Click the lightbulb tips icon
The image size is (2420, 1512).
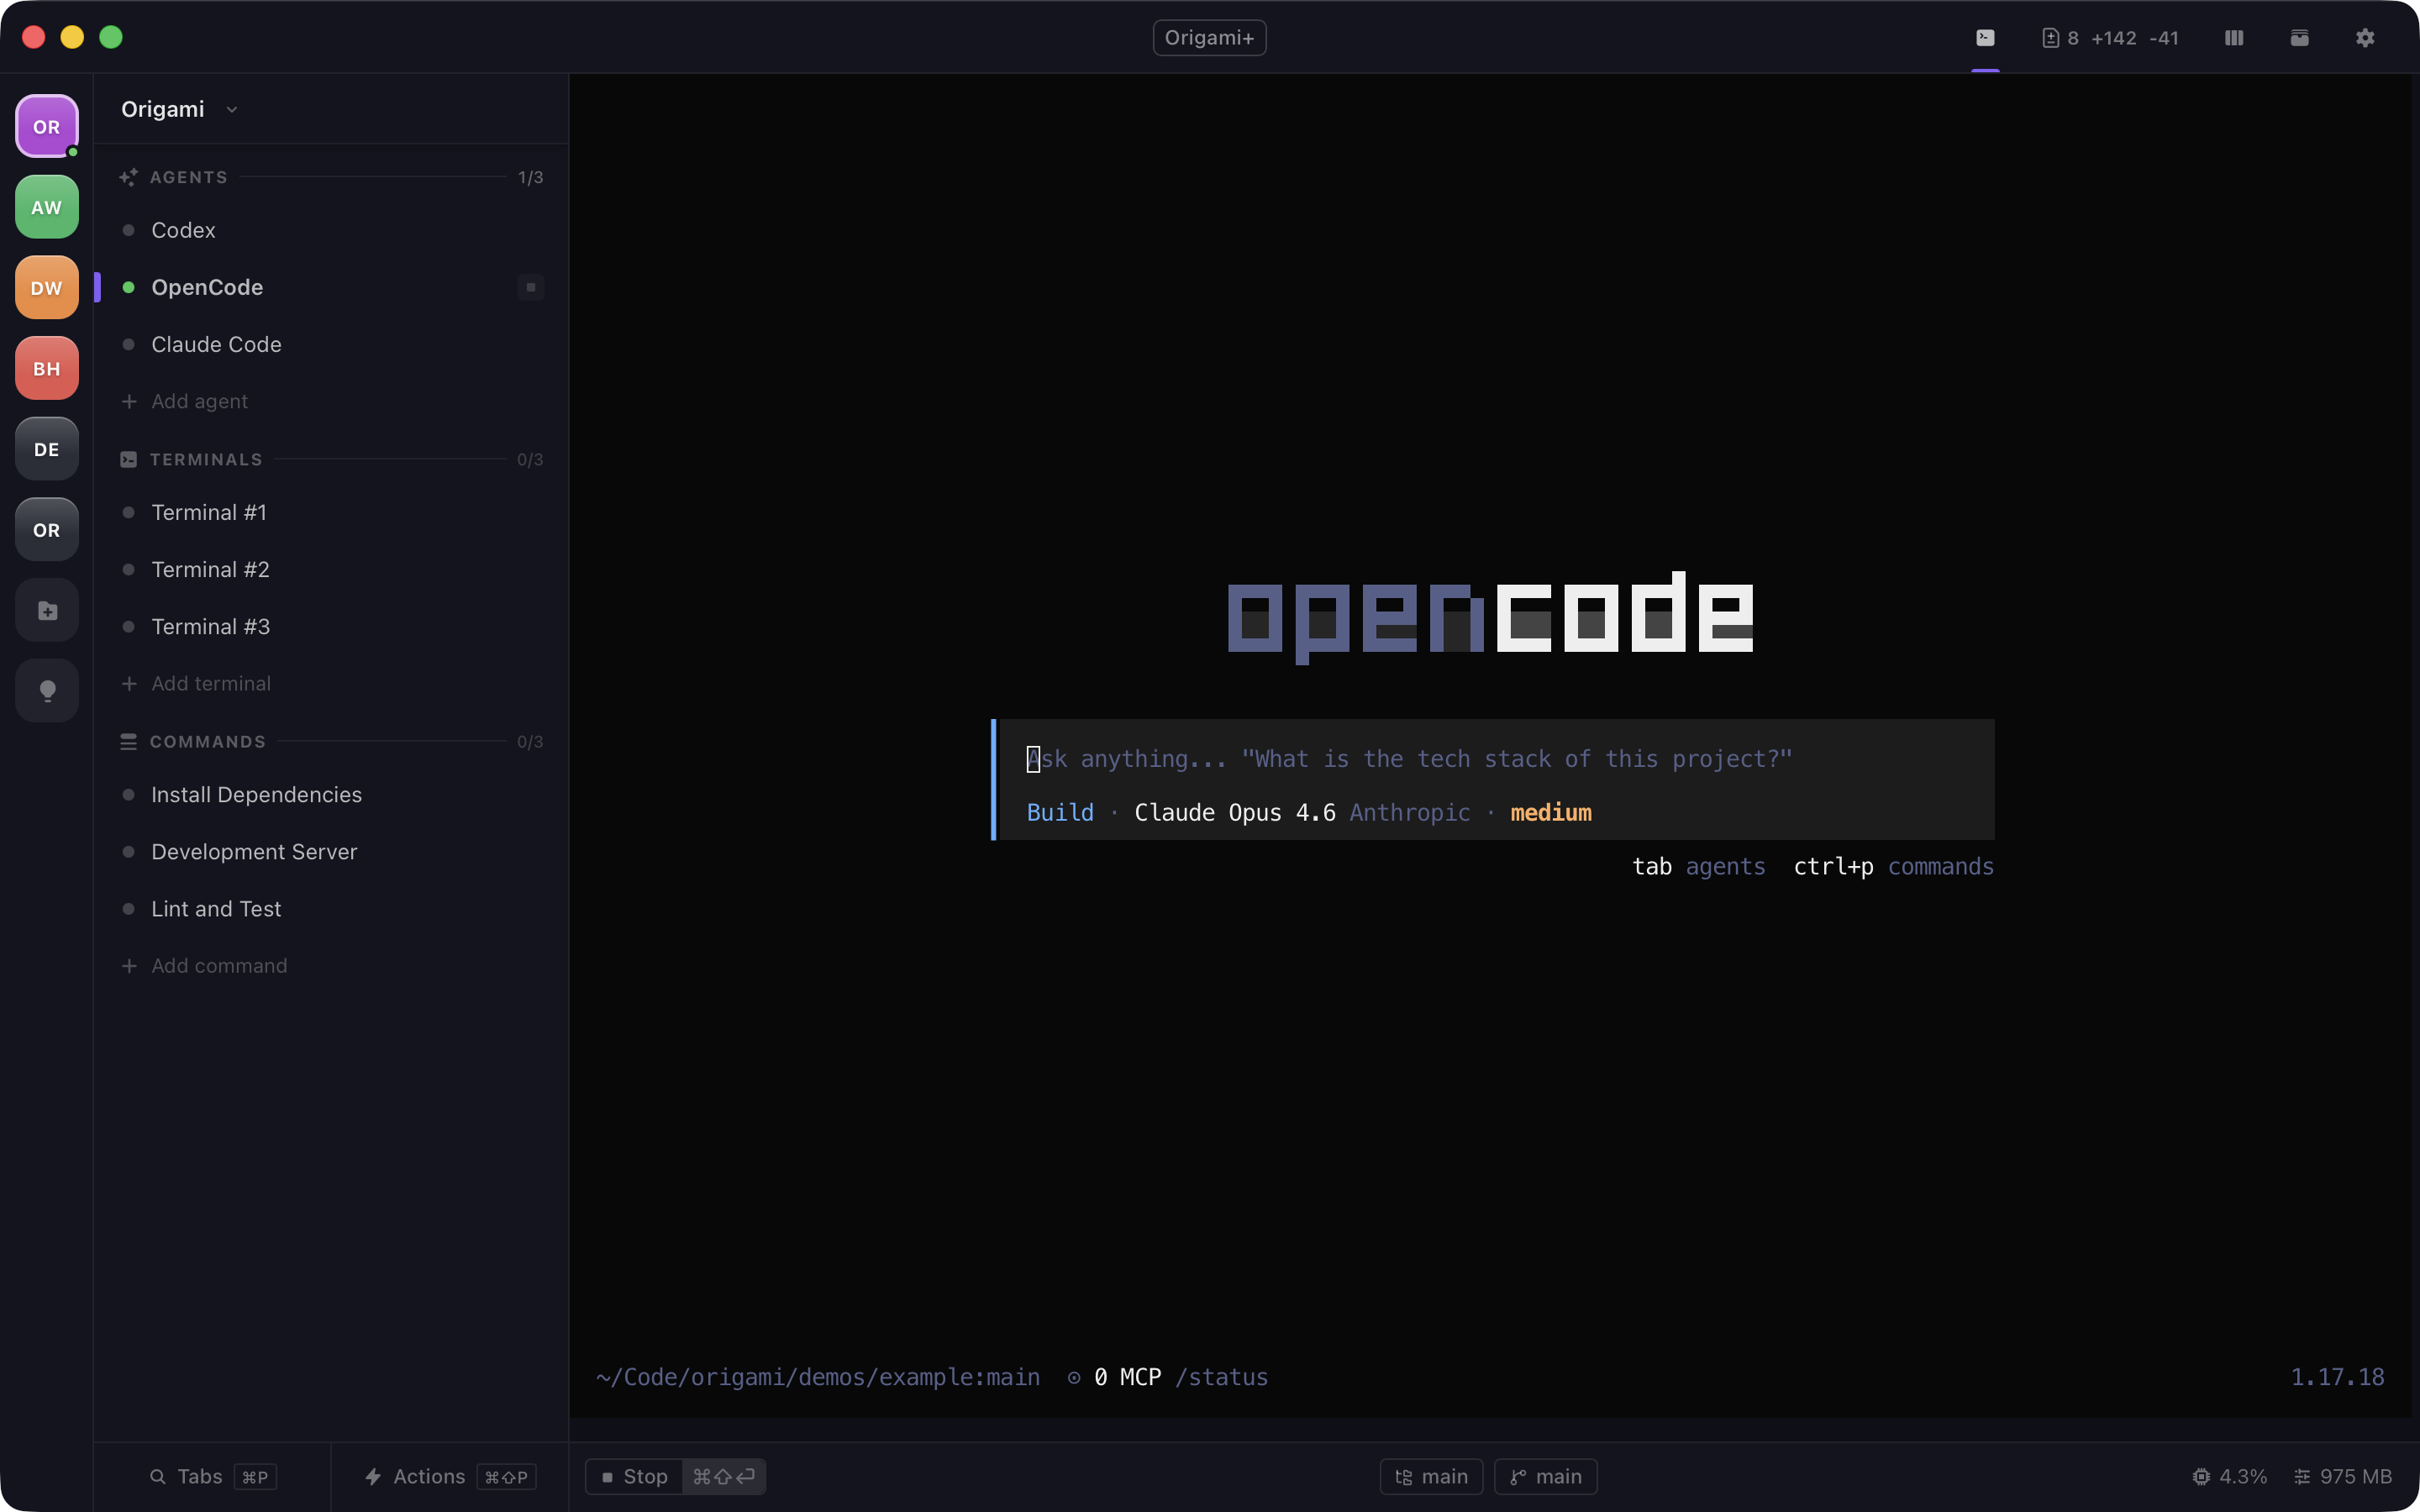[47, 691]
